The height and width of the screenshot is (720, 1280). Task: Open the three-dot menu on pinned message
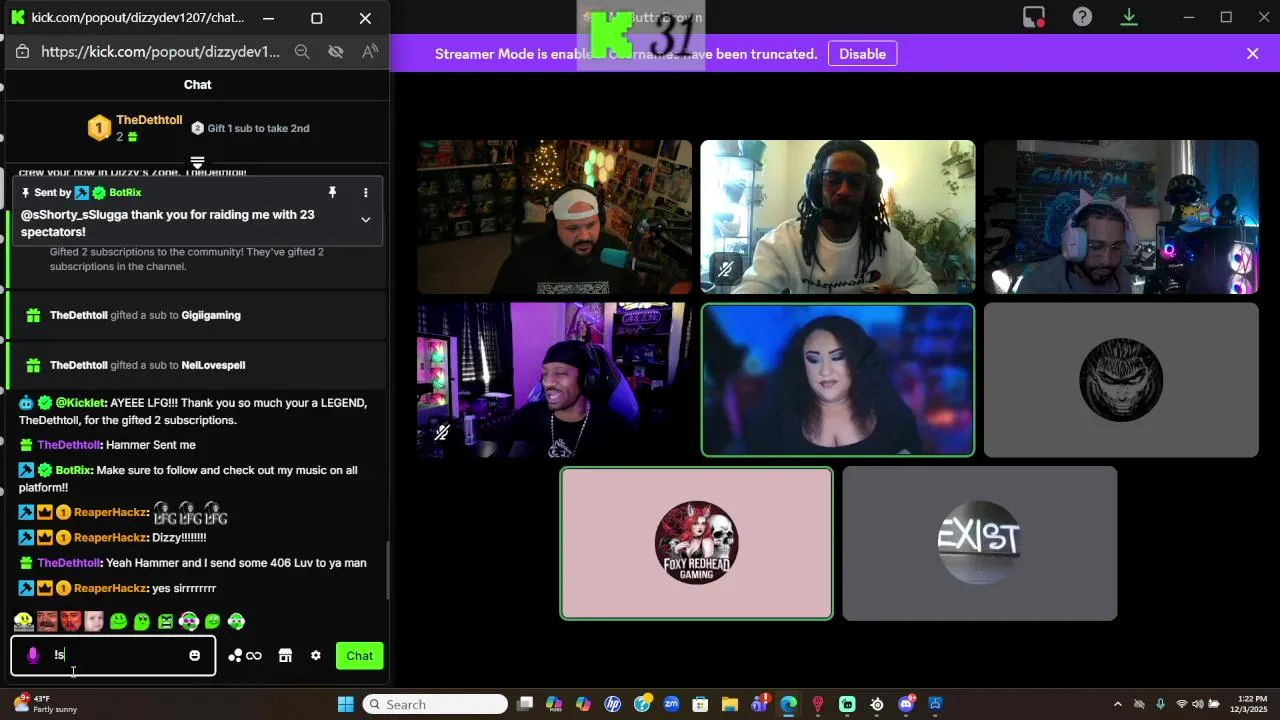coord(365,192)
